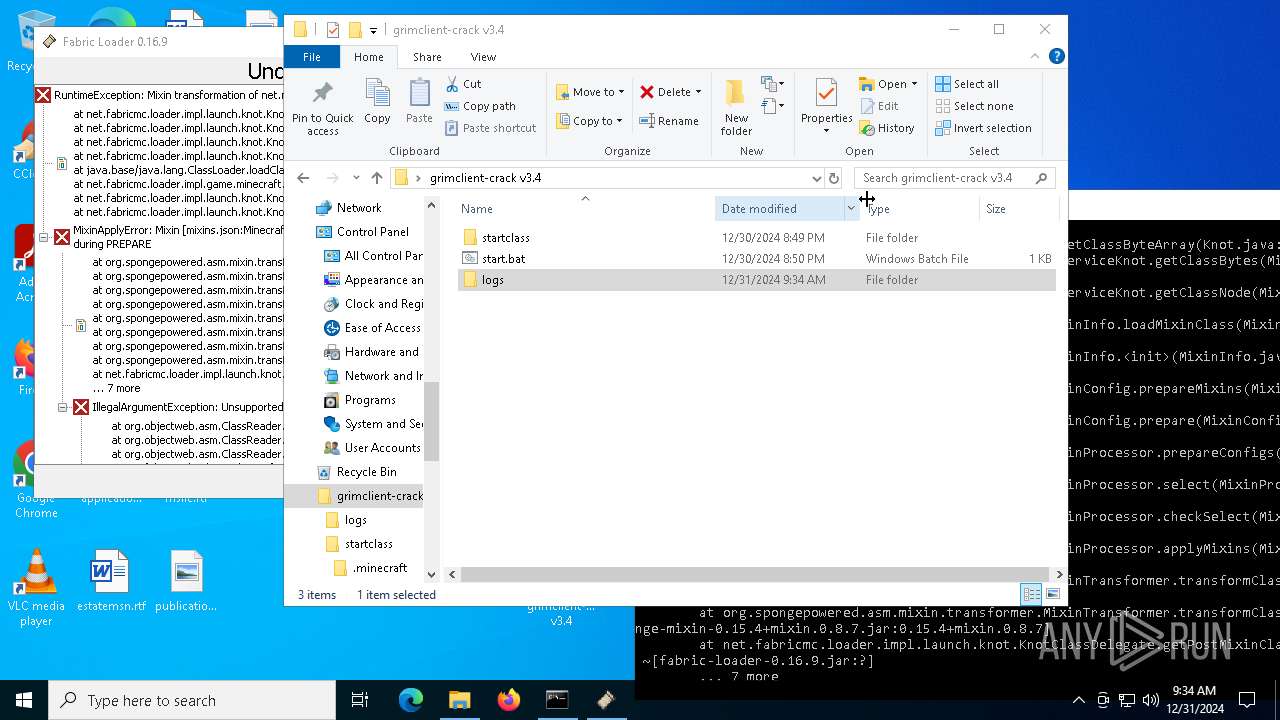Click the address bar path grimclient-crack v3.4
The height and width of the screenshot is (720, 1280).
click(485, 178)
